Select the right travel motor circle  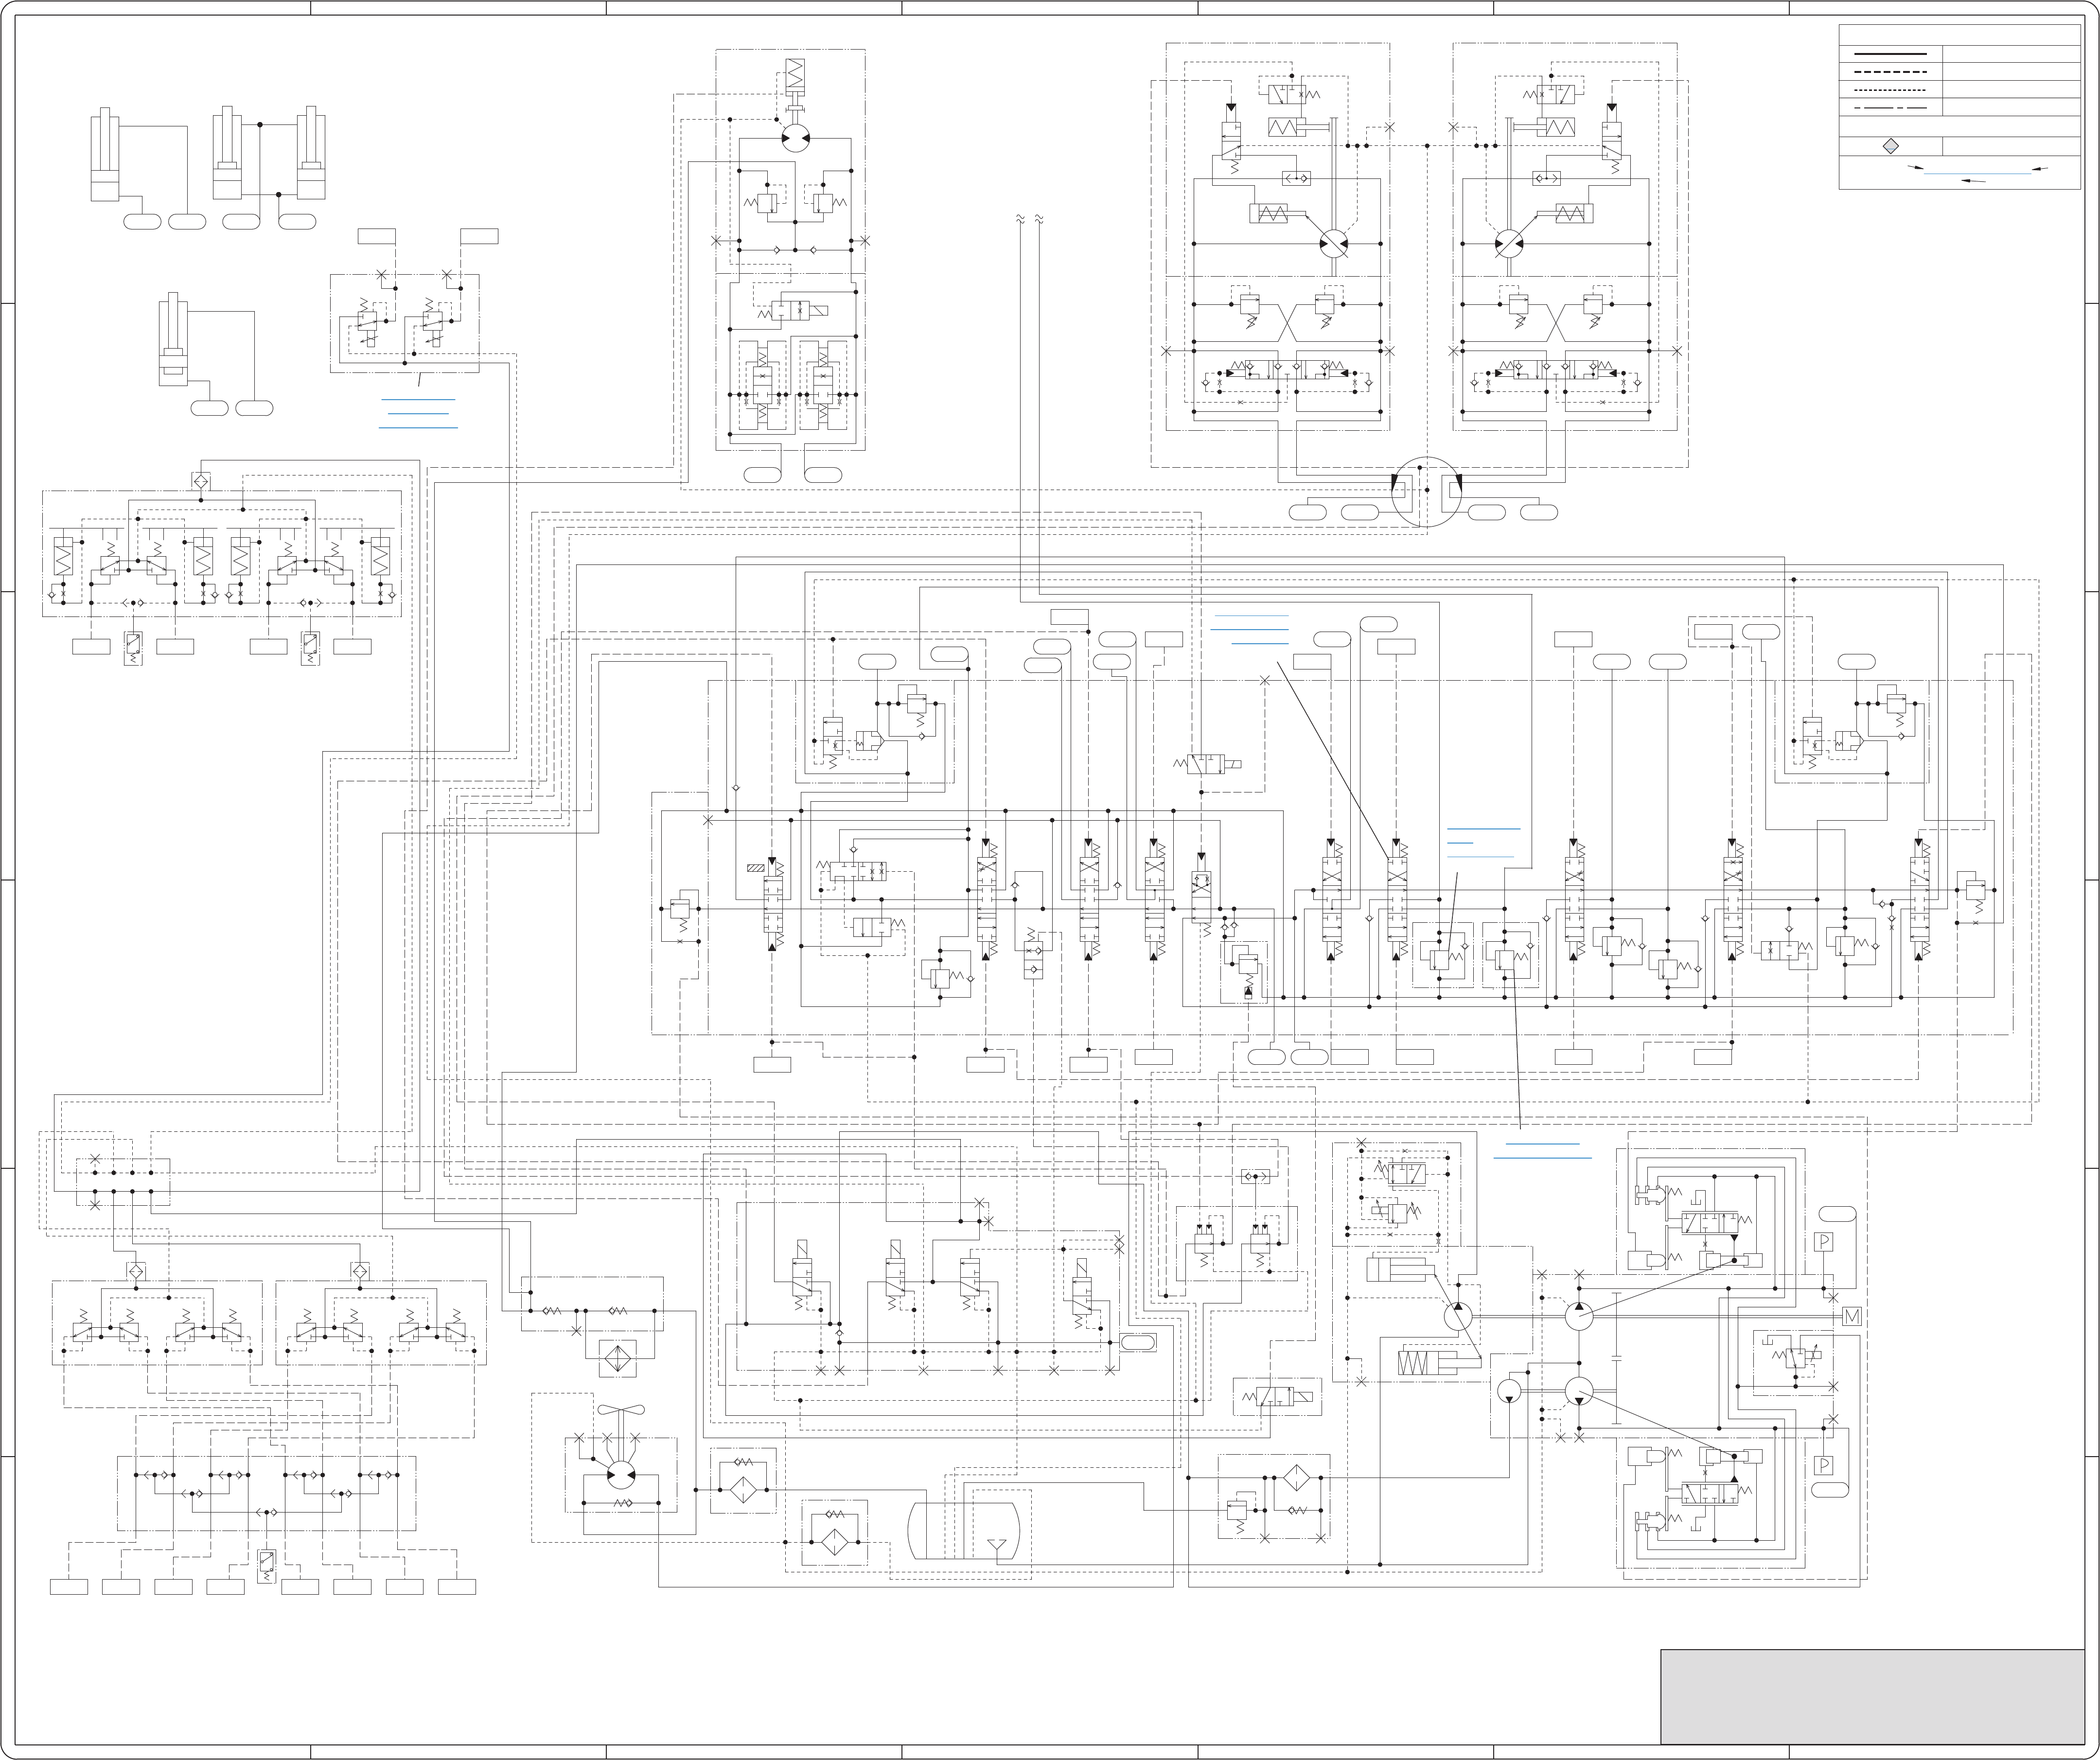(1509, 243)
